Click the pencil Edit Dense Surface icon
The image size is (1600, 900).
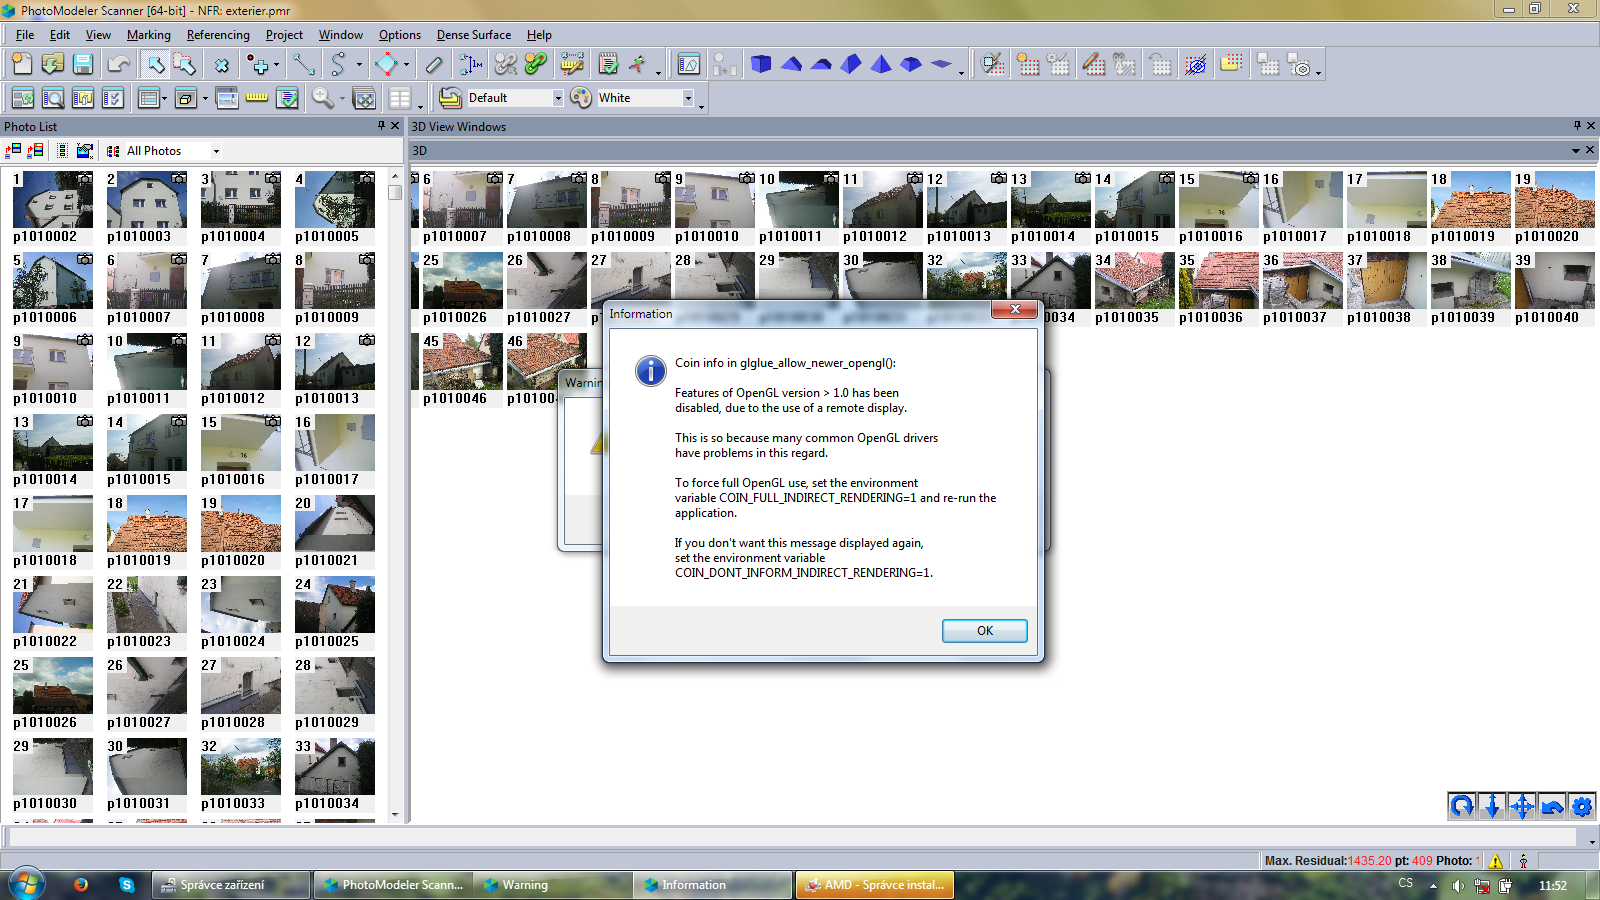pyautogui.click(x=1094, y=65)
